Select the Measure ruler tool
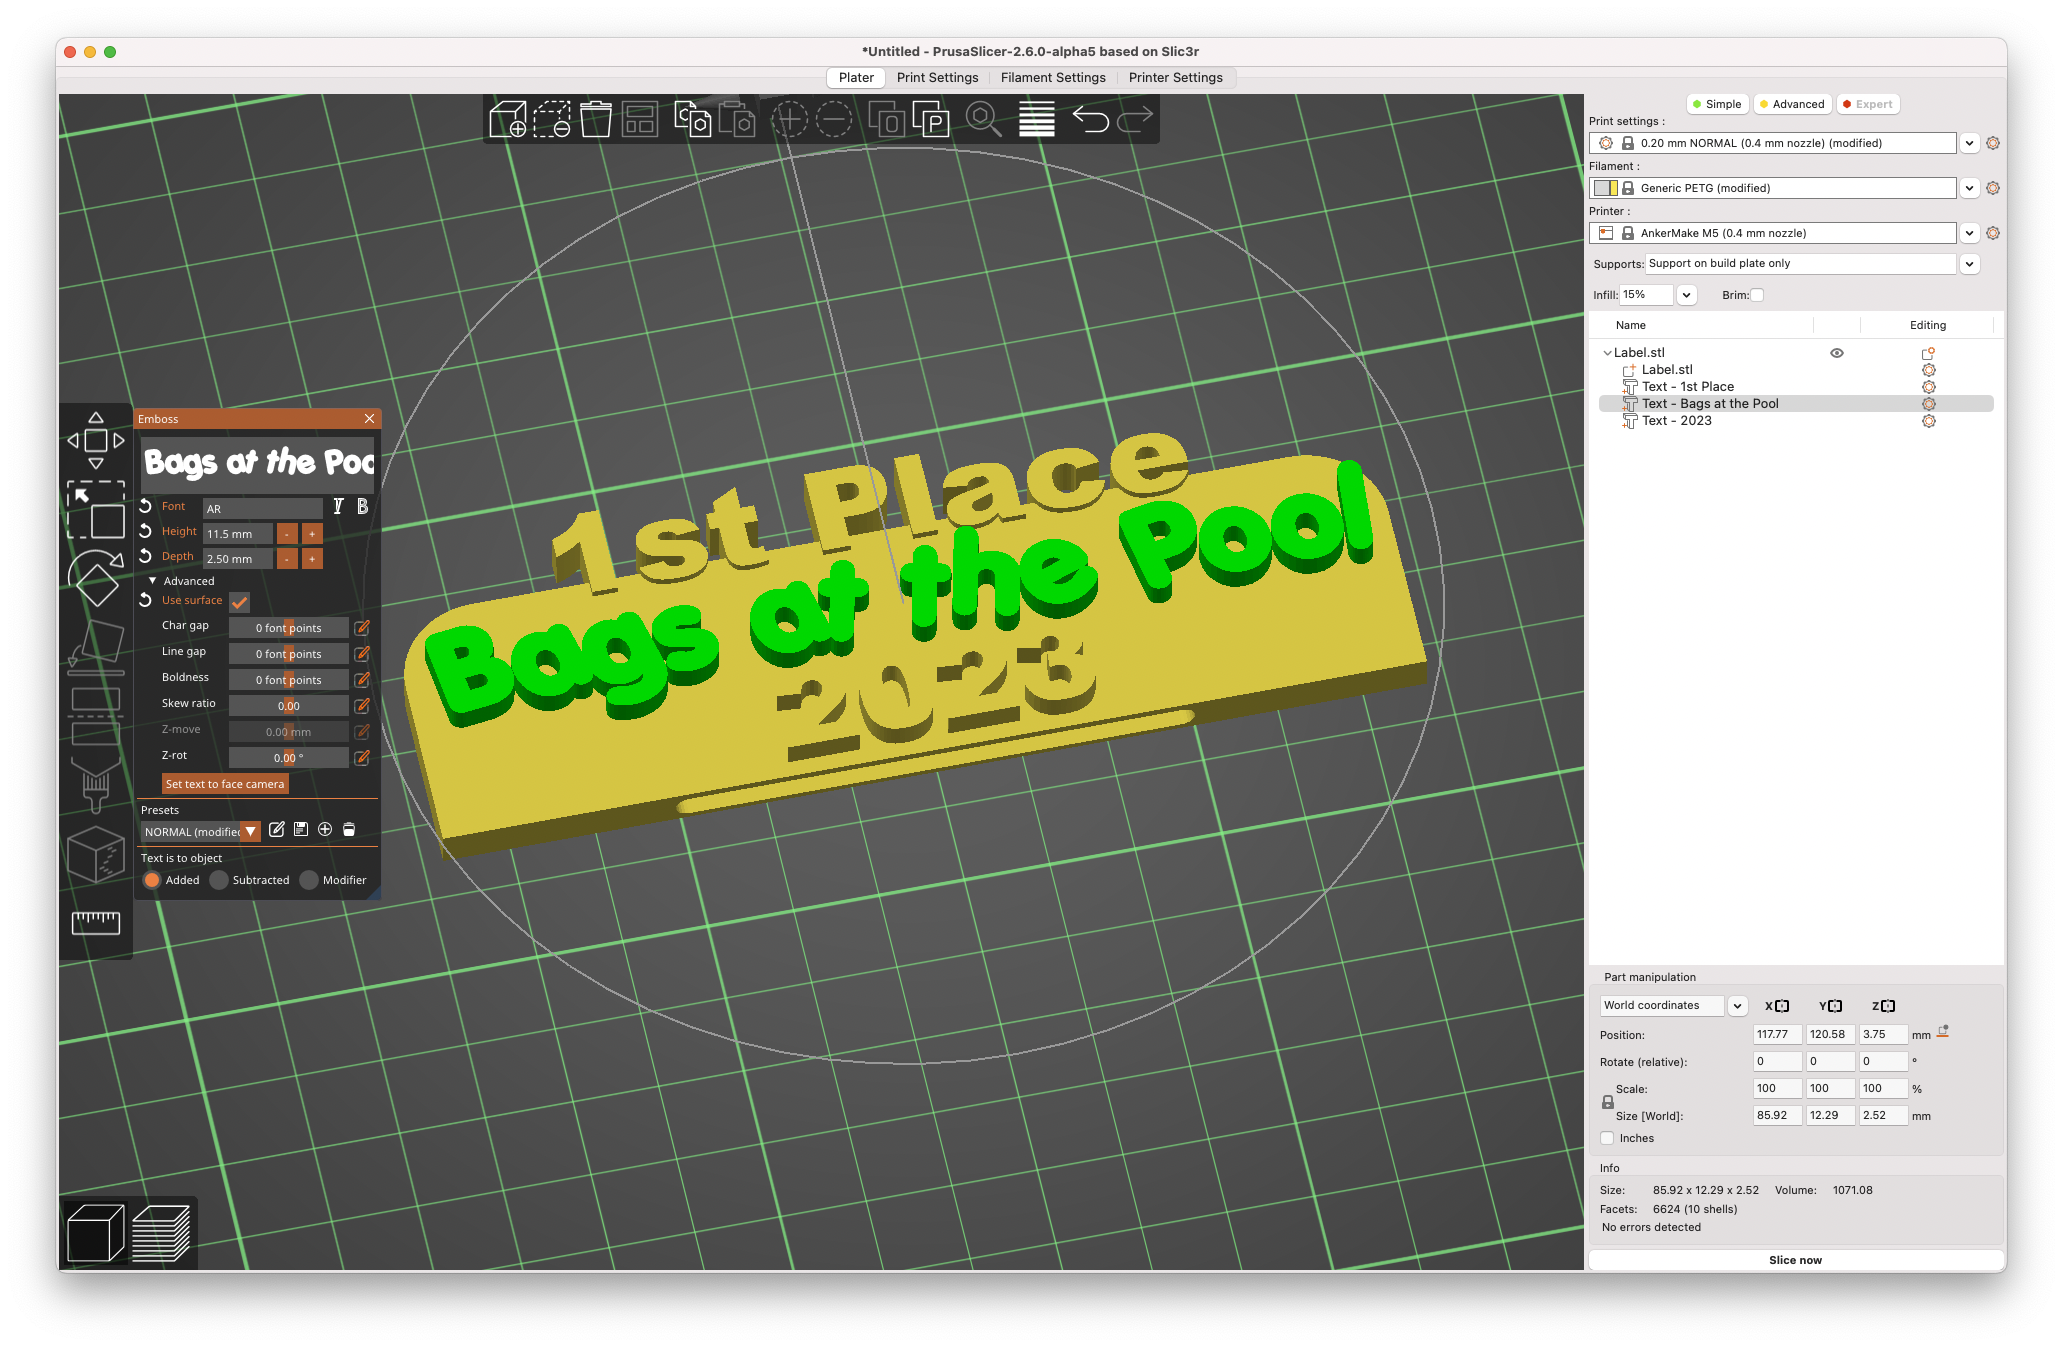The height and width of the screenshot is (1347, 2063). point(96,922)
